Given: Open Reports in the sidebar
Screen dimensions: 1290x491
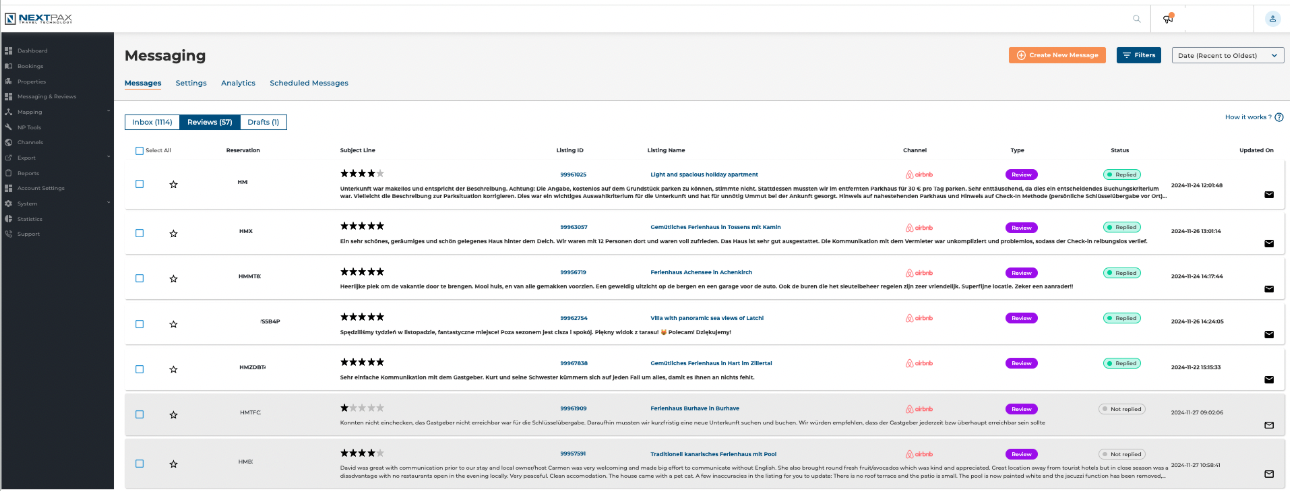Looking at the screenshot, I should [28, 173].
